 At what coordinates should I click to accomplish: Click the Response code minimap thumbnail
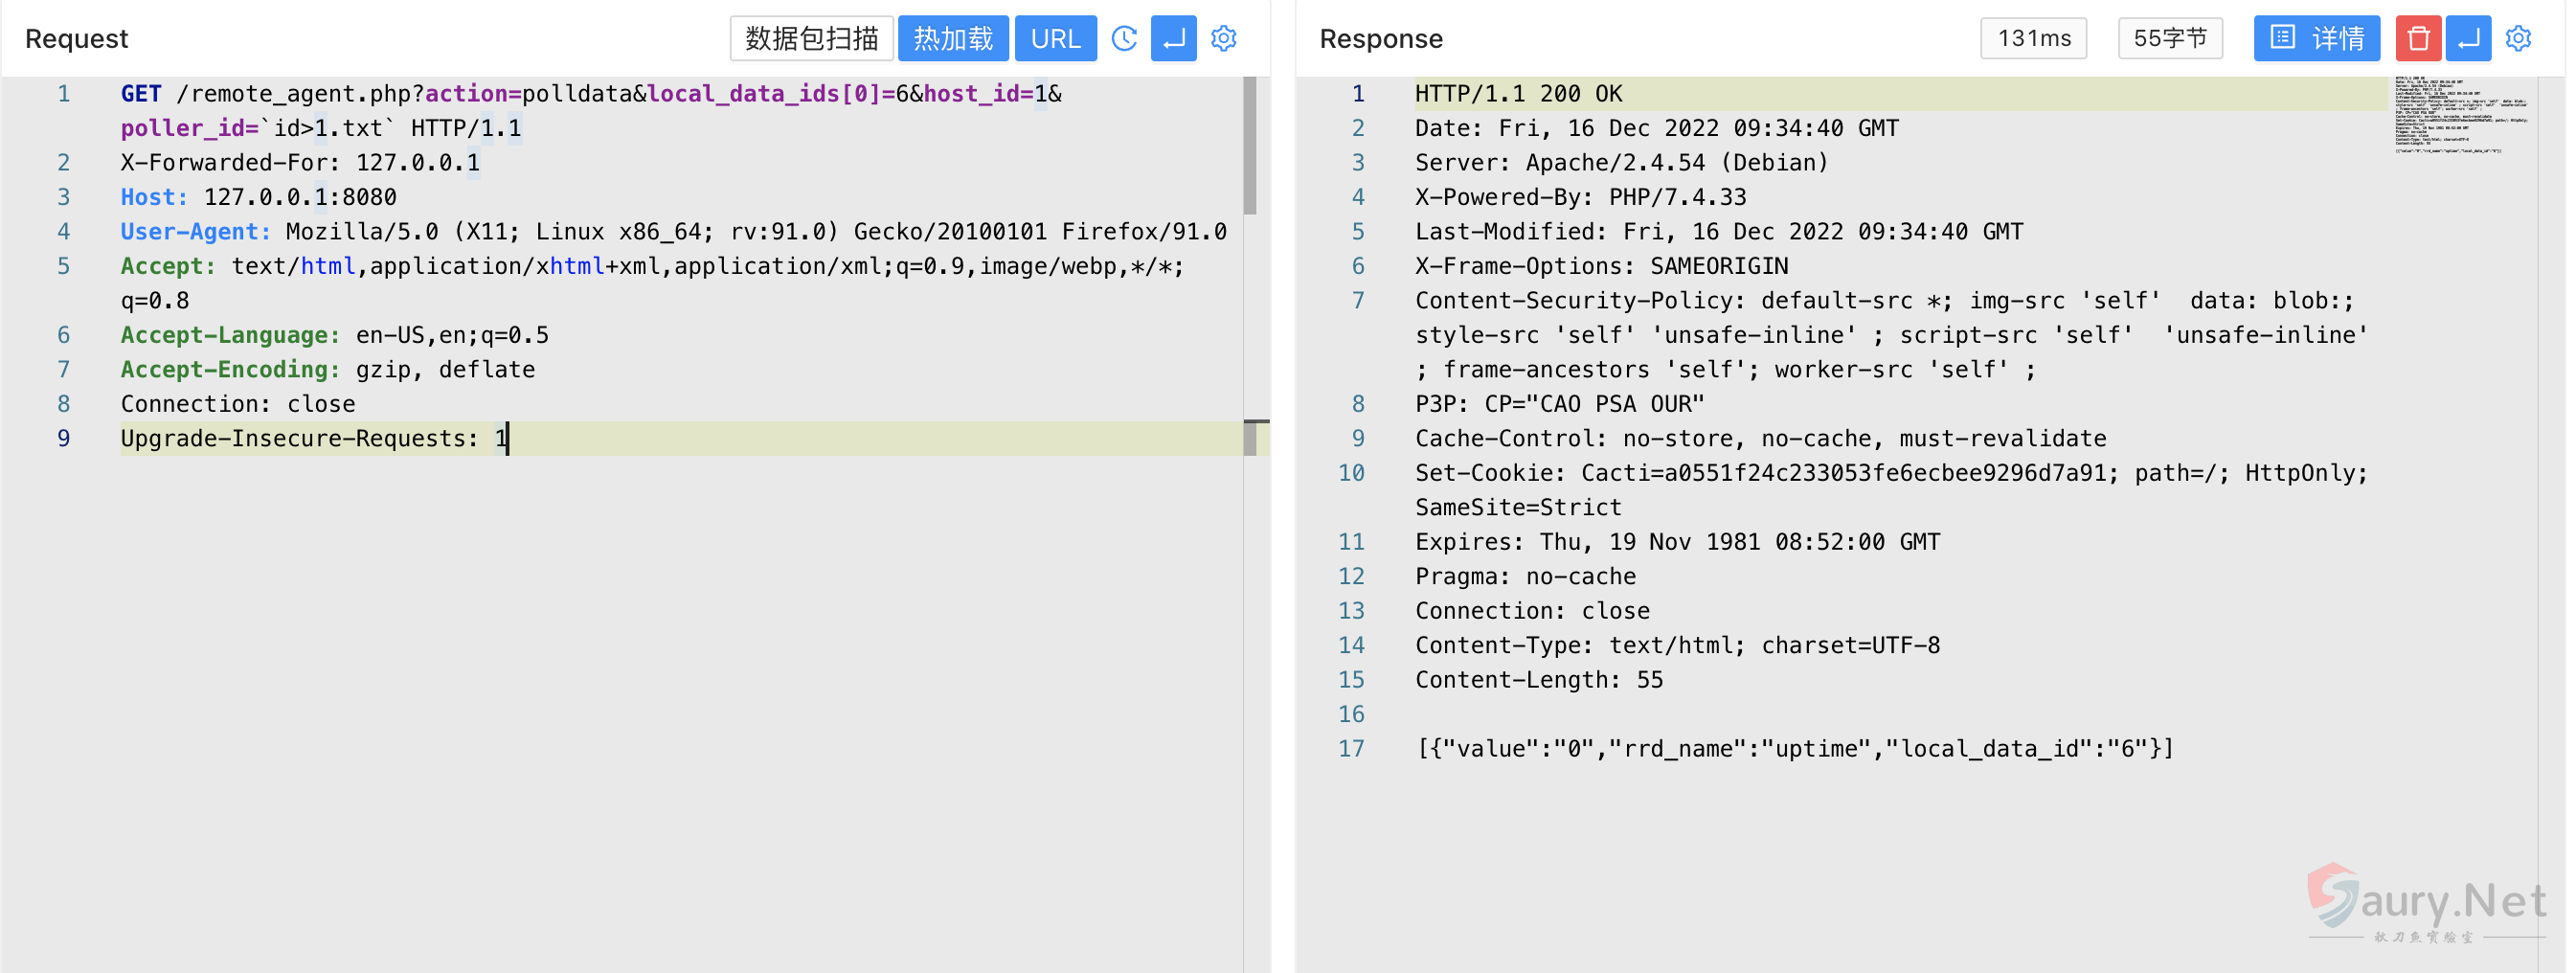coord(2459,115)
